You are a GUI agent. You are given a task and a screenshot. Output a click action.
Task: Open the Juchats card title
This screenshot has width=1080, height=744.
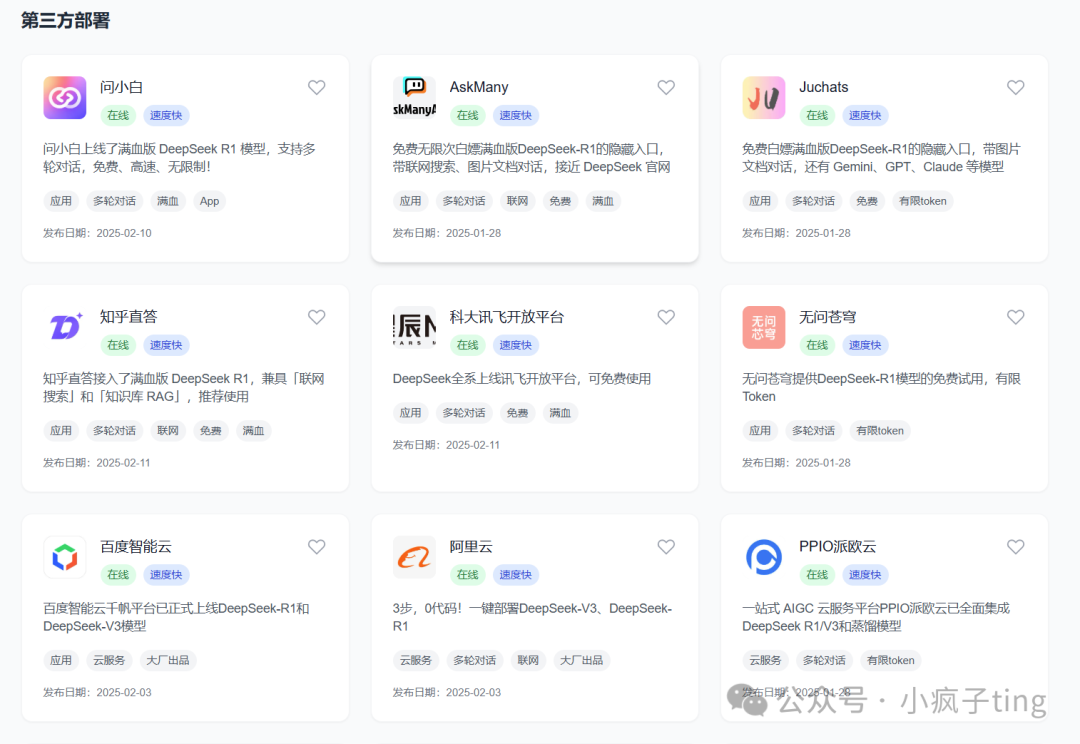[823, 87]
